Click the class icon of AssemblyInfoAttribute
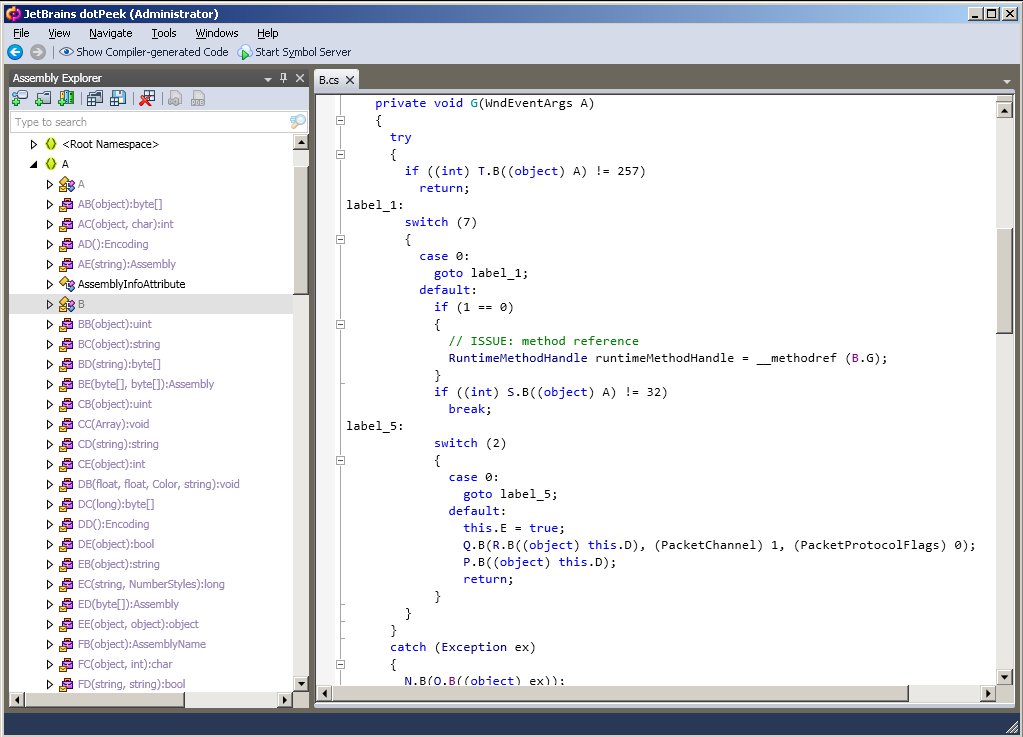This screenshot has width=1023, height=737. pos(67,284)
